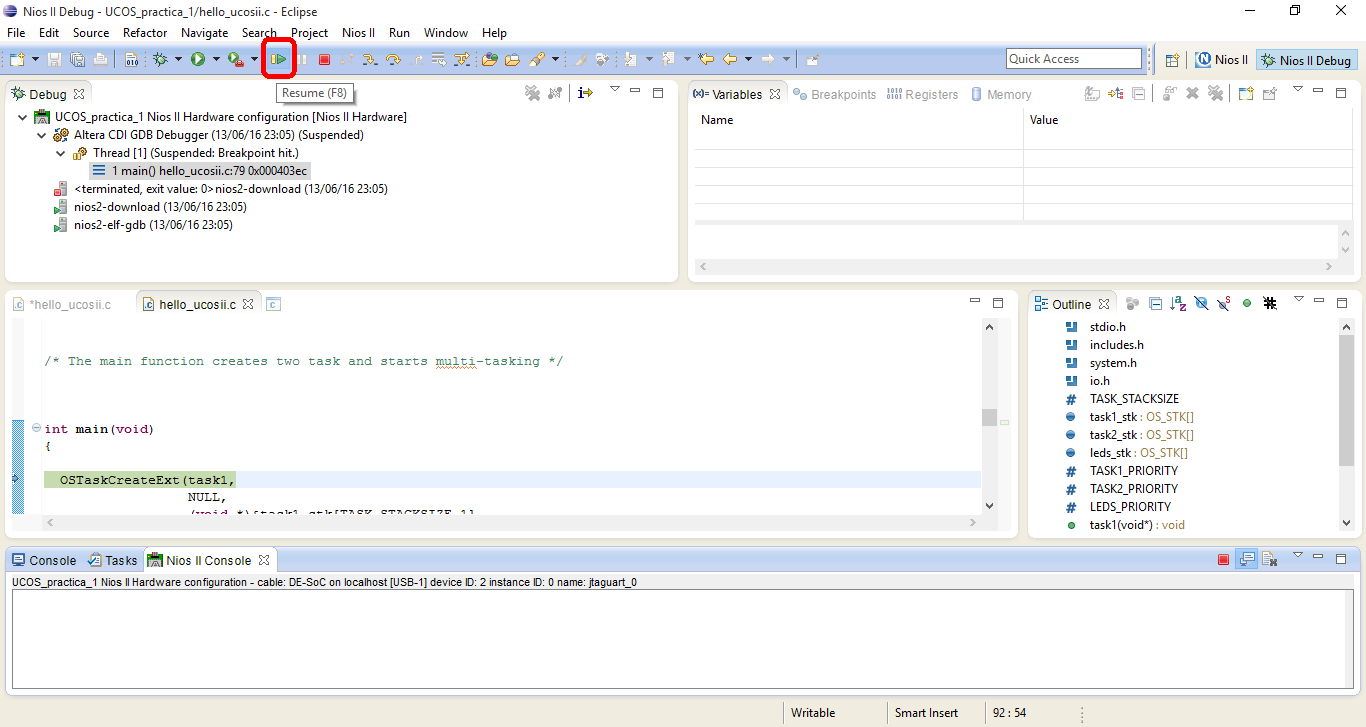Launch the Debug bug icon in main toolbar

point(160,60)
